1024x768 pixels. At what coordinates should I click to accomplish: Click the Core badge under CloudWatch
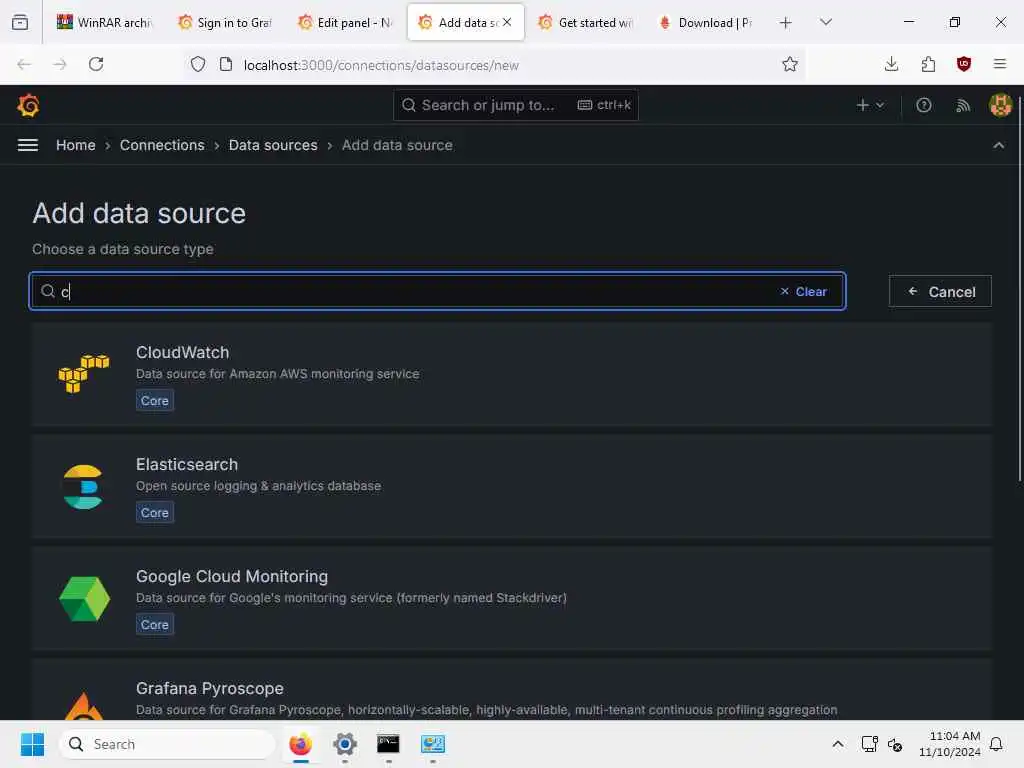[x=155, y=400]
